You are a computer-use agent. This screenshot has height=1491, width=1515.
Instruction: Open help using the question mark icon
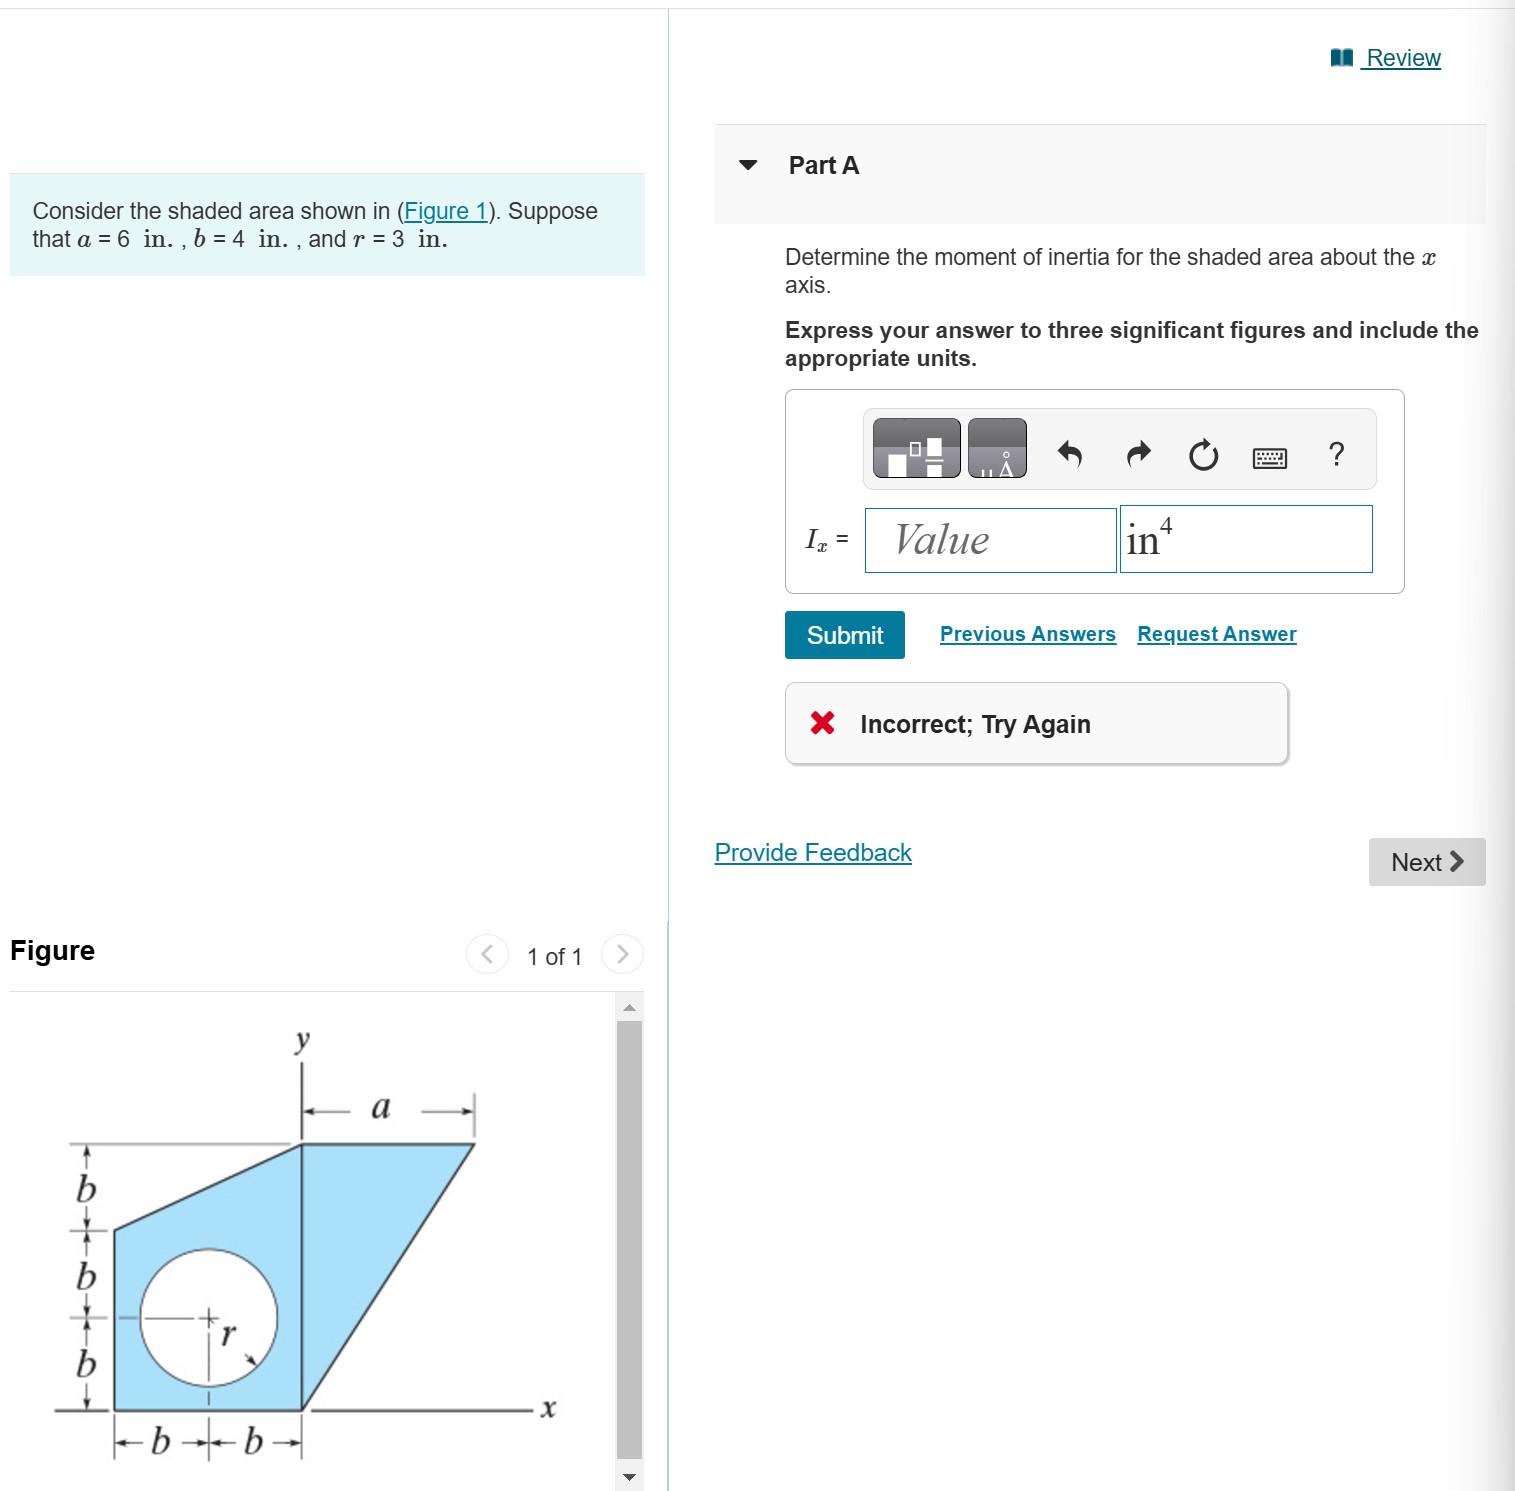click(1336, 454)
